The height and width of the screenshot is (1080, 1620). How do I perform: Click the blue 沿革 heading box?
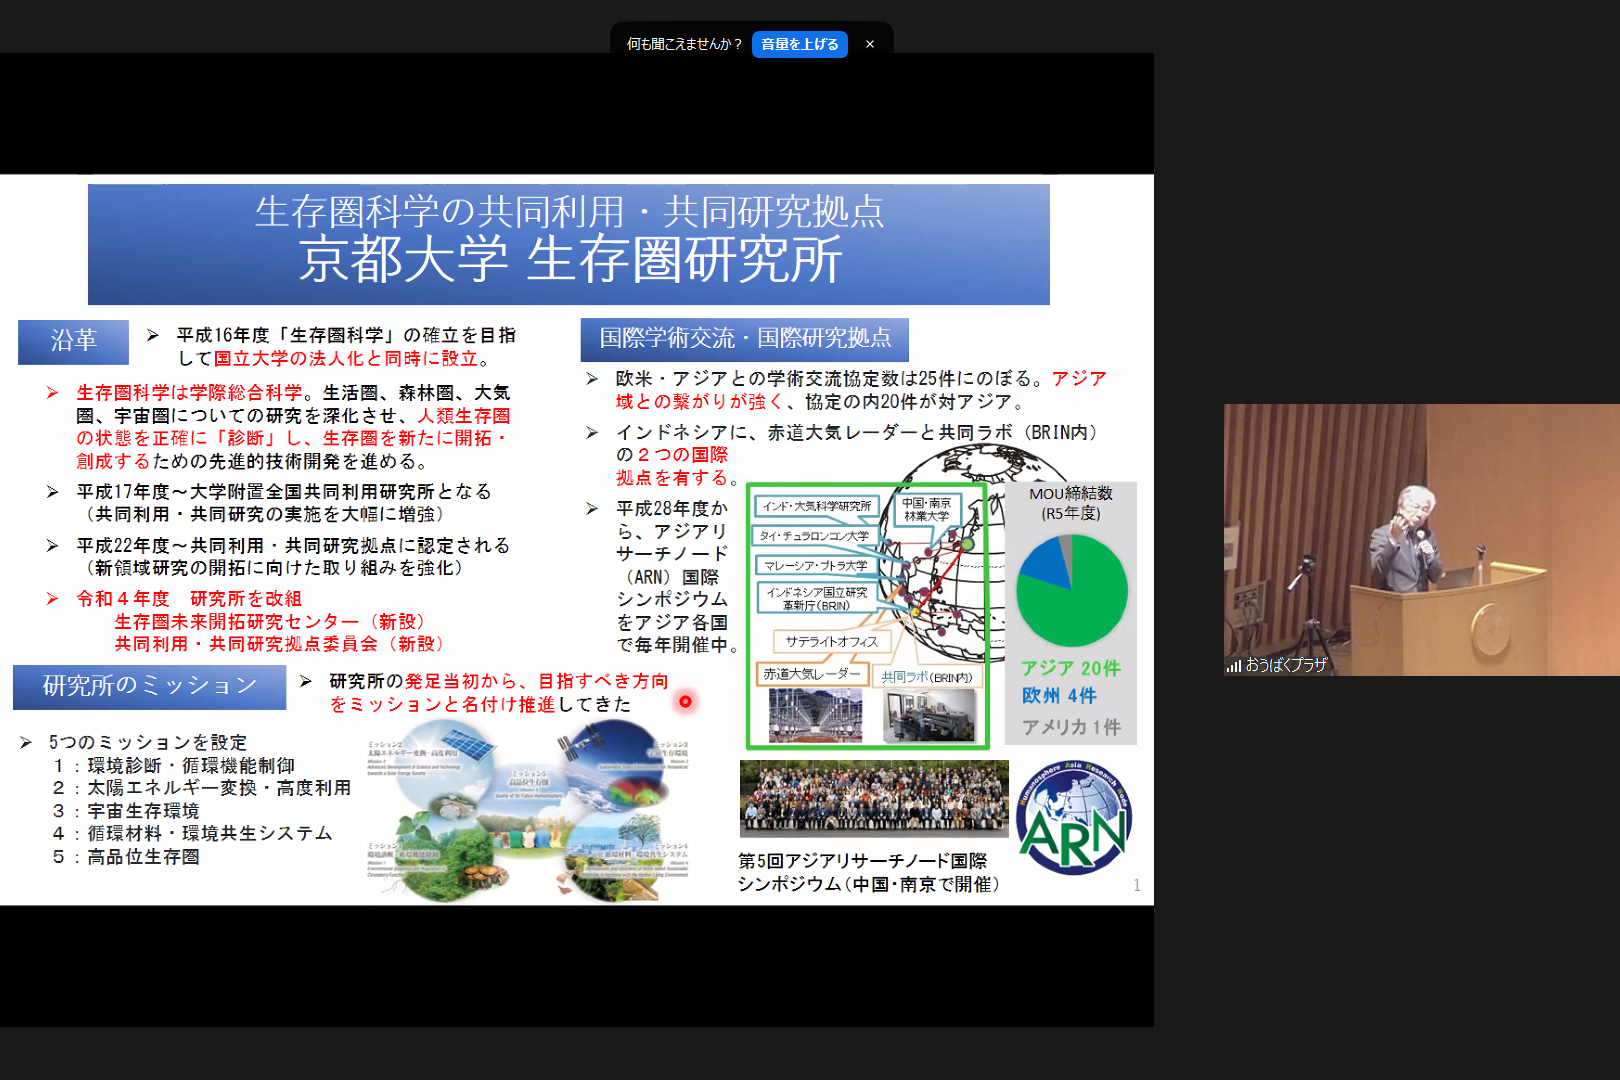(x=73, y=341)
